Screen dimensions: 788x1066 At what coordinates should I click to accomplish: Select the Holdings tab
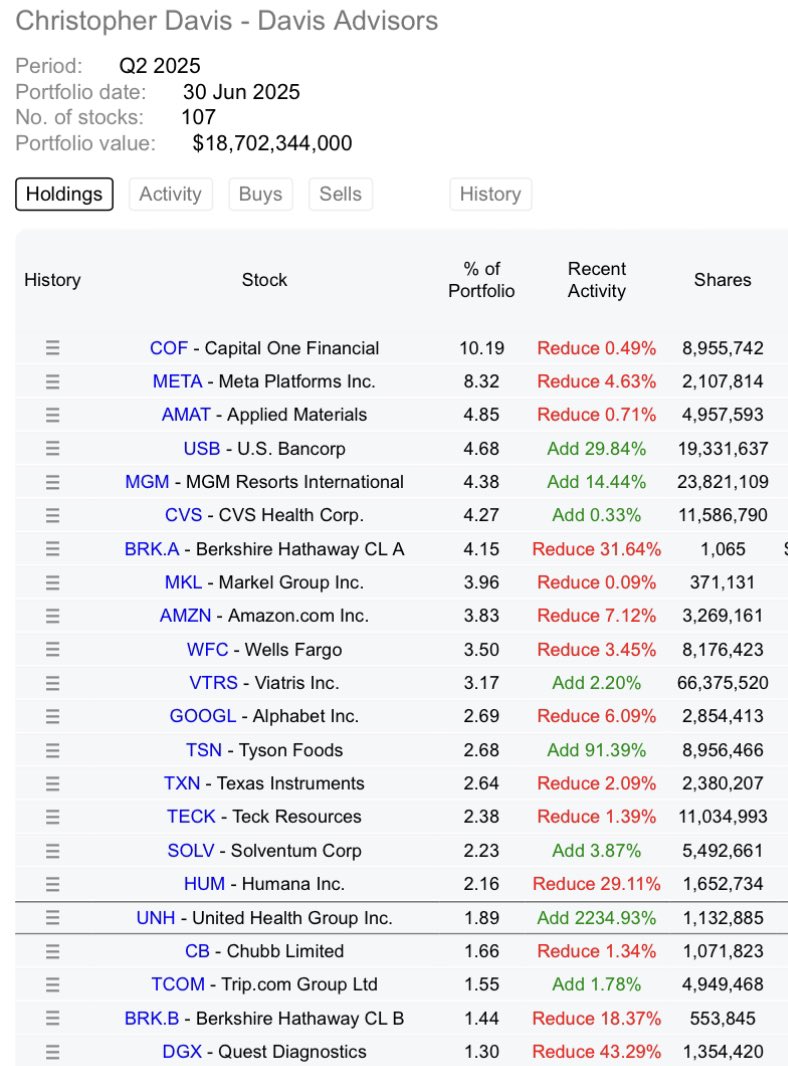[x=64, y=194]
